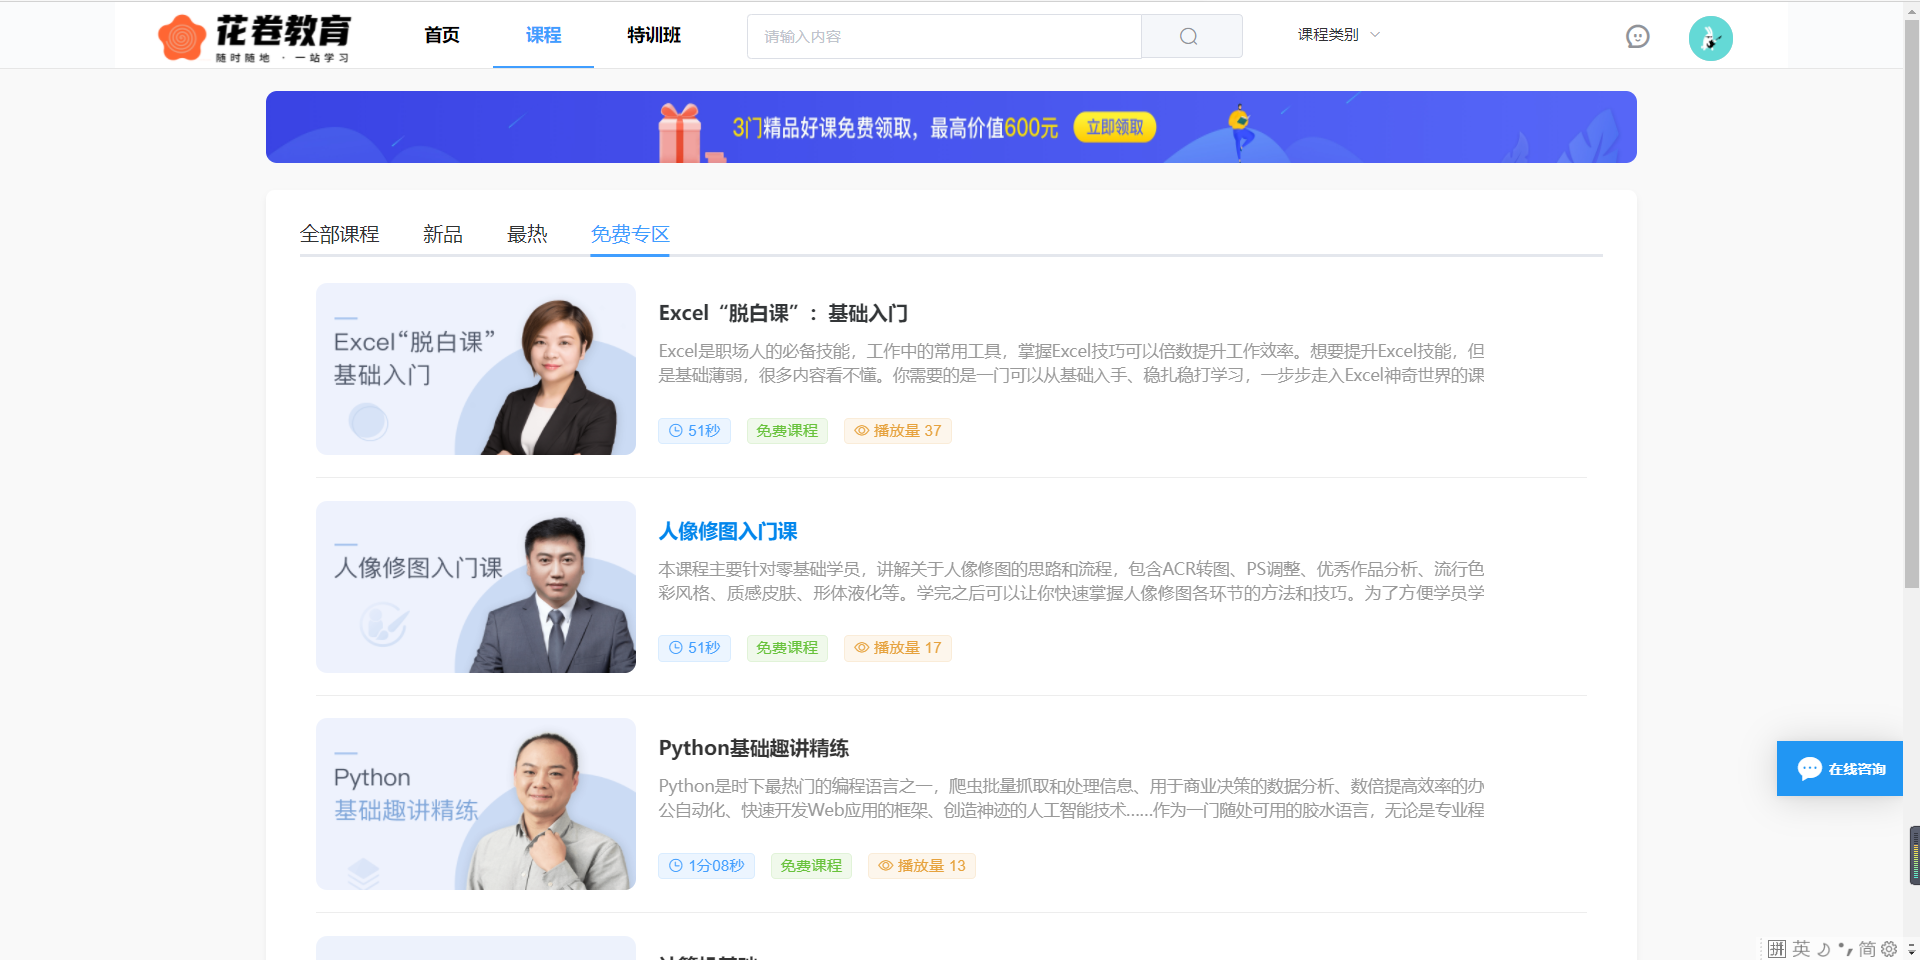1920x960 pixels.
Task: Click the Python course description text
Action: point(1071,798)
